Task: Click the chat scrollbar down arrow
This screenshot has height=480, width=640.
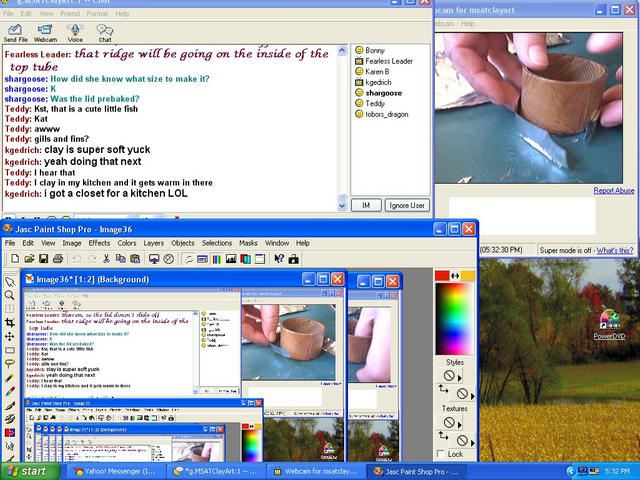Action: pyautogui.click(x=342, y=206)
